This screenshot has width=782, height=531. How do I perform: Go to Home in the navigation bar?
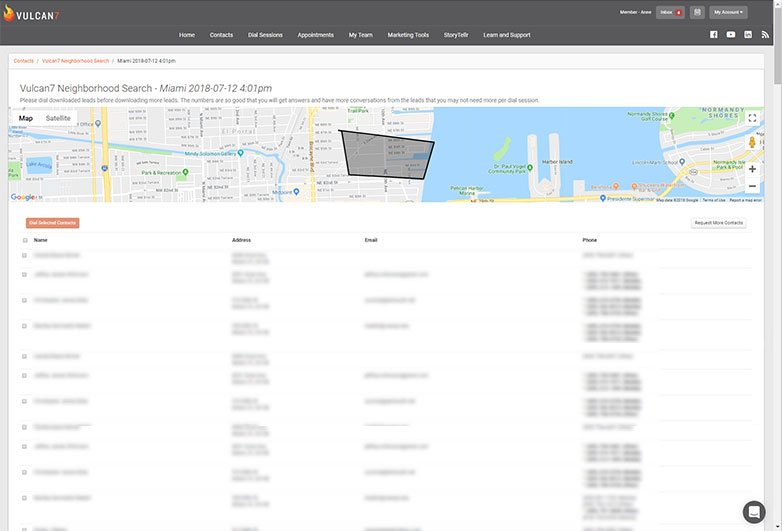point(187,35)
